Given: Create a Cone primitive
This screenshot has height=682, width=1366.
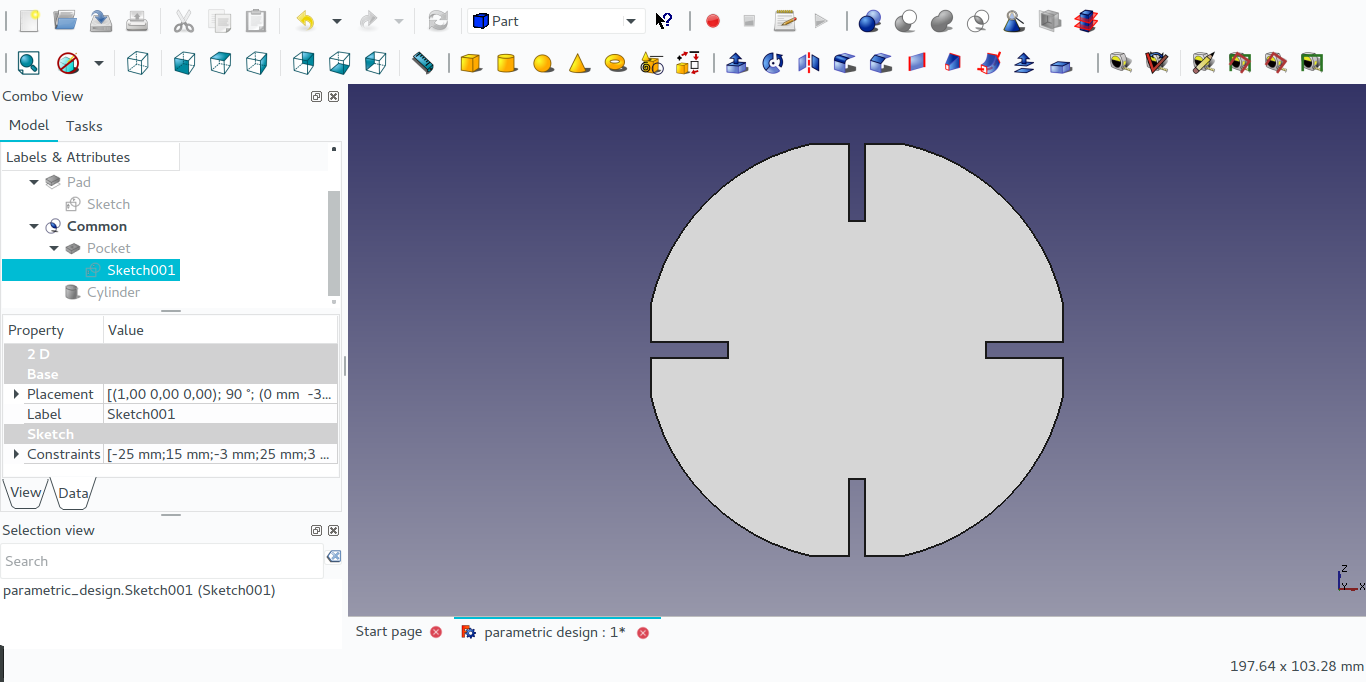Looking at the screenshot, I should click(579, 62).
